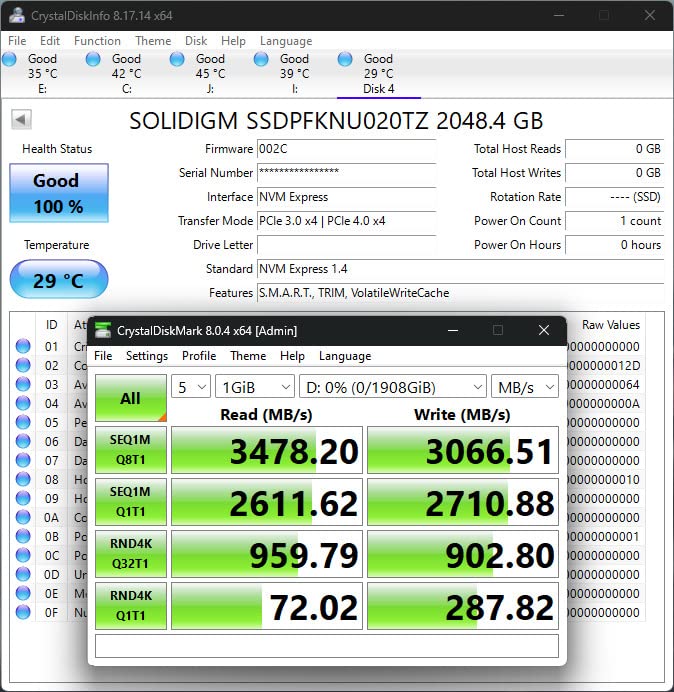Click the blue status orb in attribute row 0B
The image size is (674, 692).
coord(23,536)
